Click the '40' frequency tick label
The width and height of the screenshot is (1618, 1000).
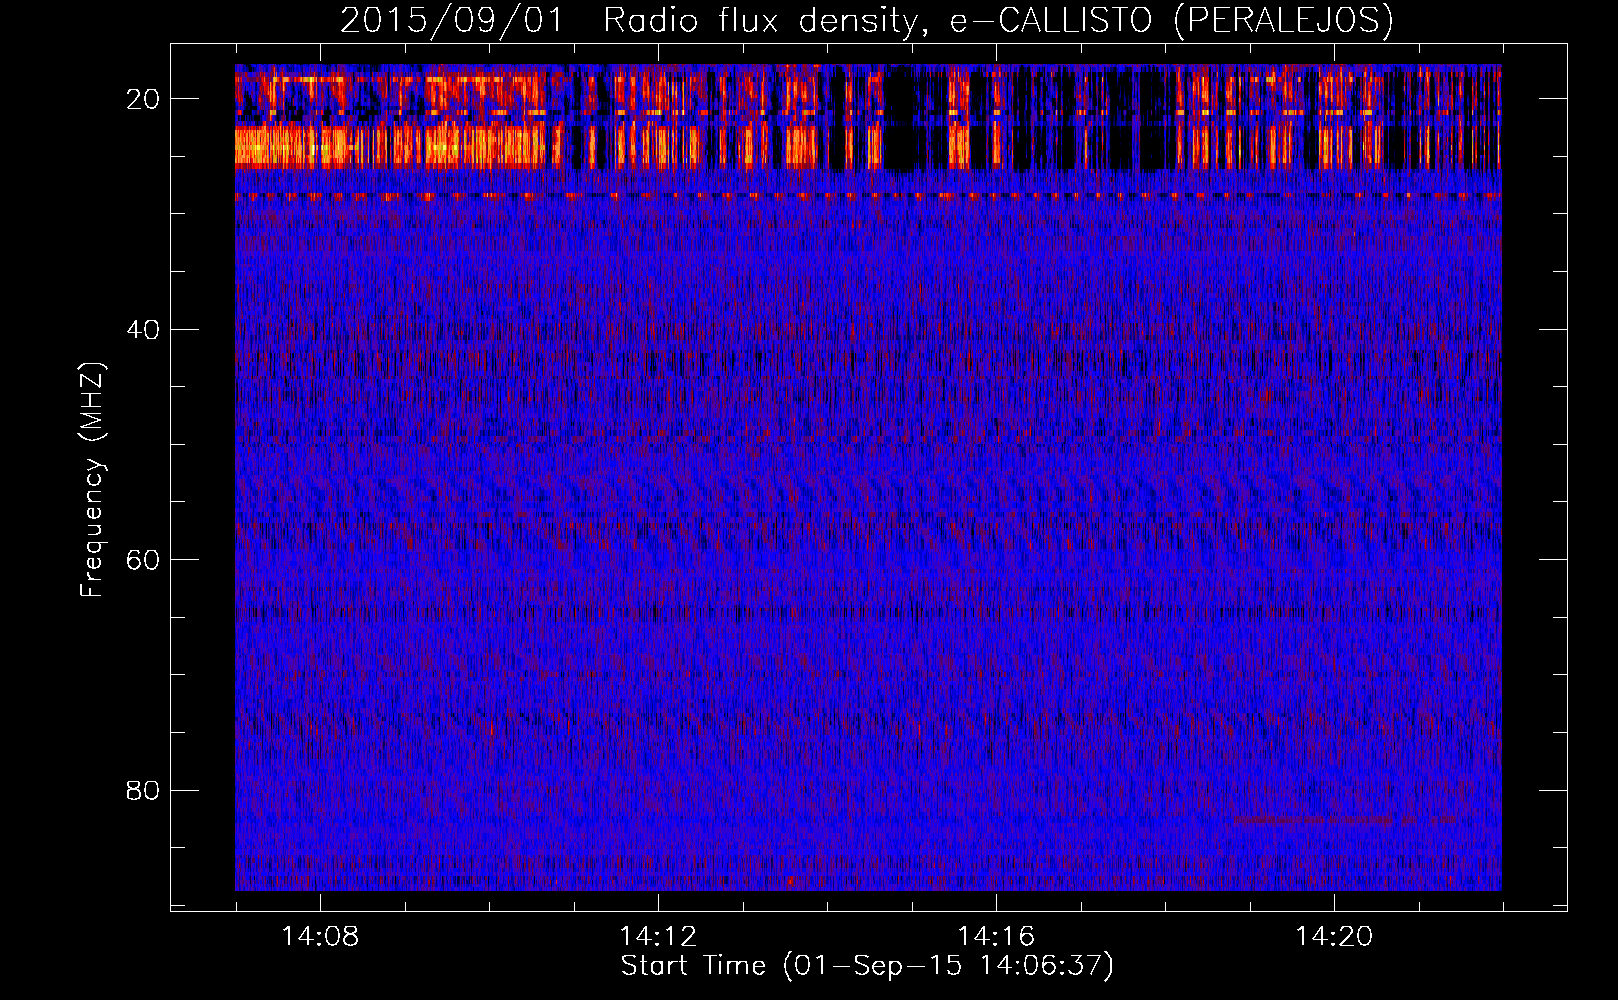pos(143,329)
